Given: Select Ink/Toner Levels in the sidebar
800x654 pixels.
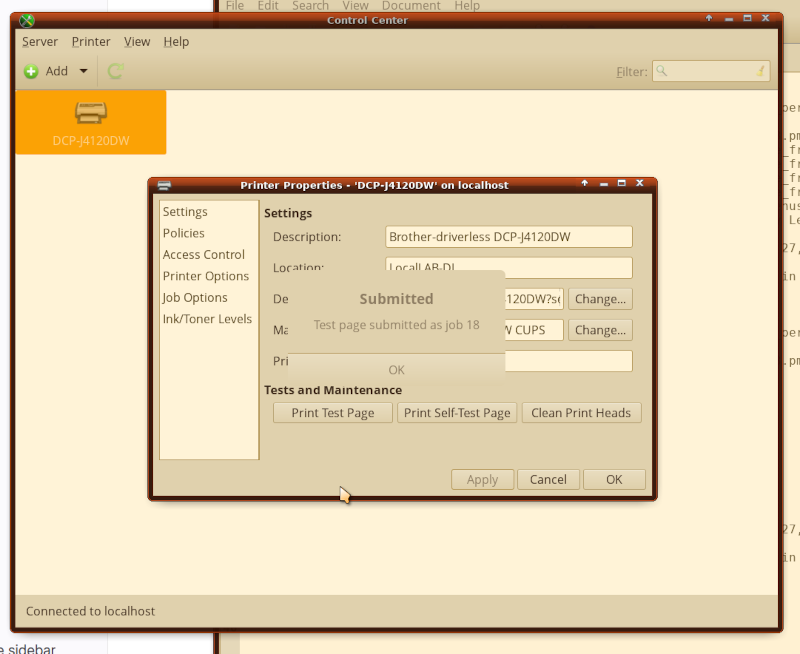Looking at the screenshot, I should pos(207,319).
